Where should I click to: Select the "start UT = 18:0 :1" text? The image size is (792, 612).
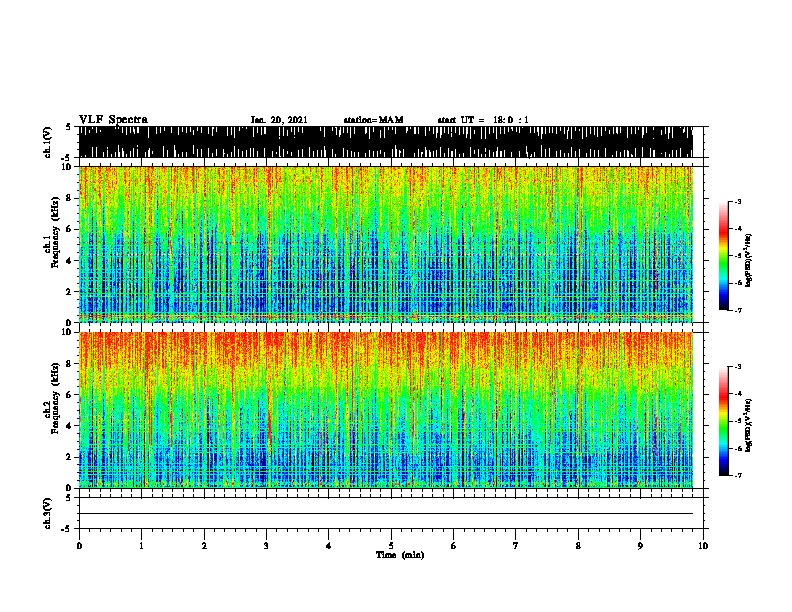483,120
